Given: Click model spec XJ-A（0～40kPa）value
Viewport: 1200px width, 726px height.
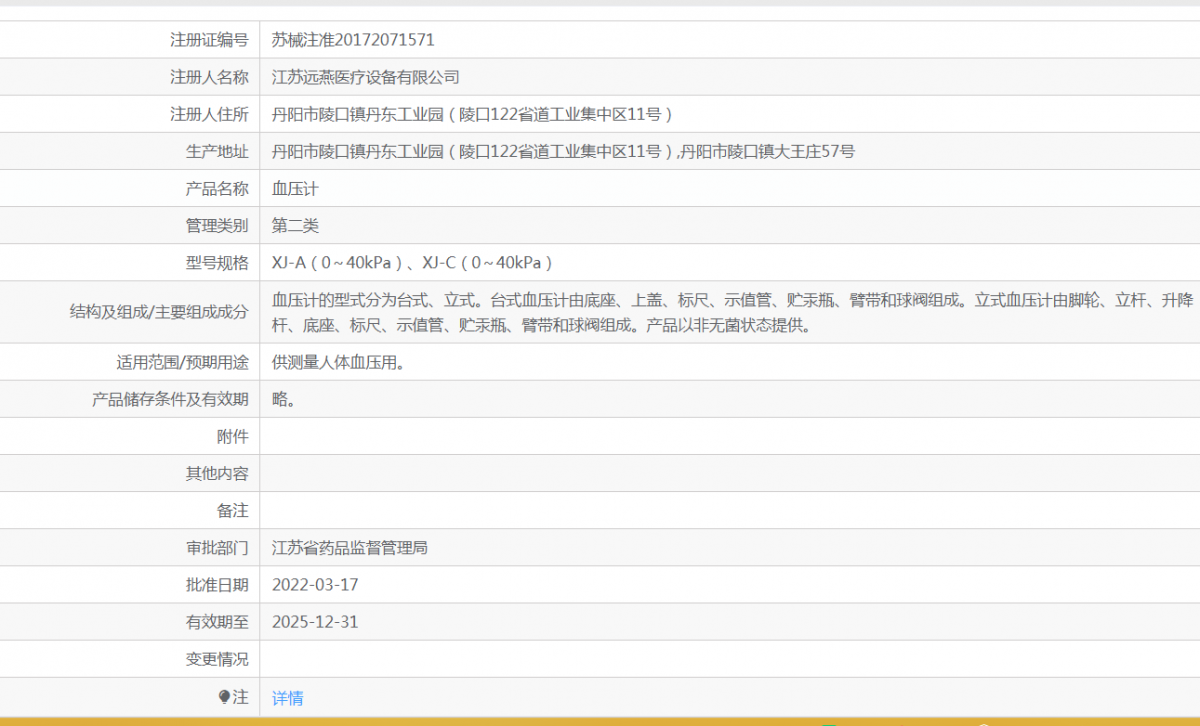Looking at the screenshot, I should 413,263.
